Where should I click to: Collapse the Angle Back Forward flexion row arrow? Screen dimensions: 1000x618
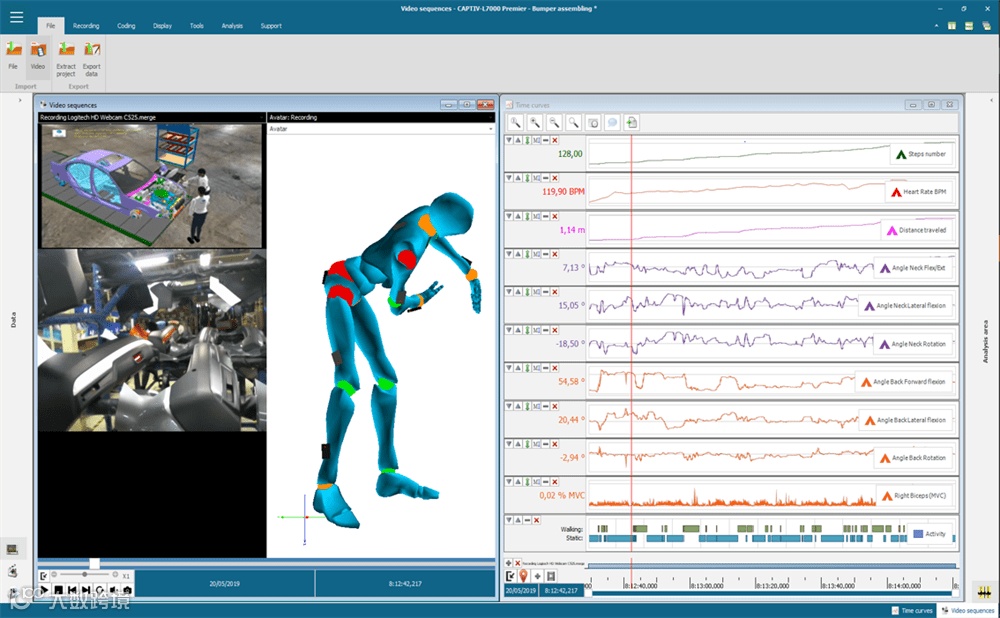click(518, 369)
